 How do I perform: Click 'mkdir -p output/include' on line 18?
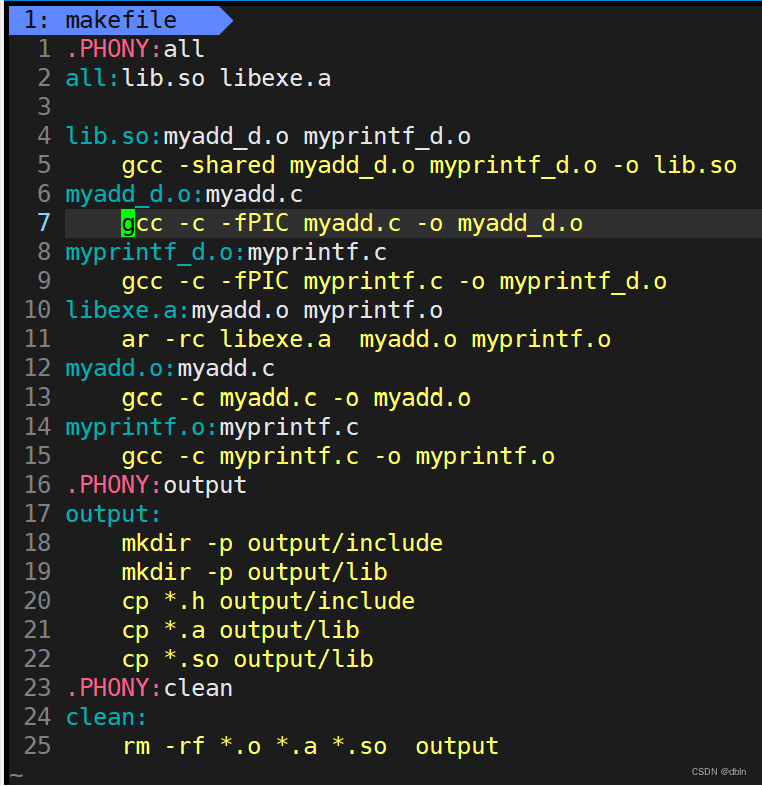pyautogui.click(x=282, y=543)
